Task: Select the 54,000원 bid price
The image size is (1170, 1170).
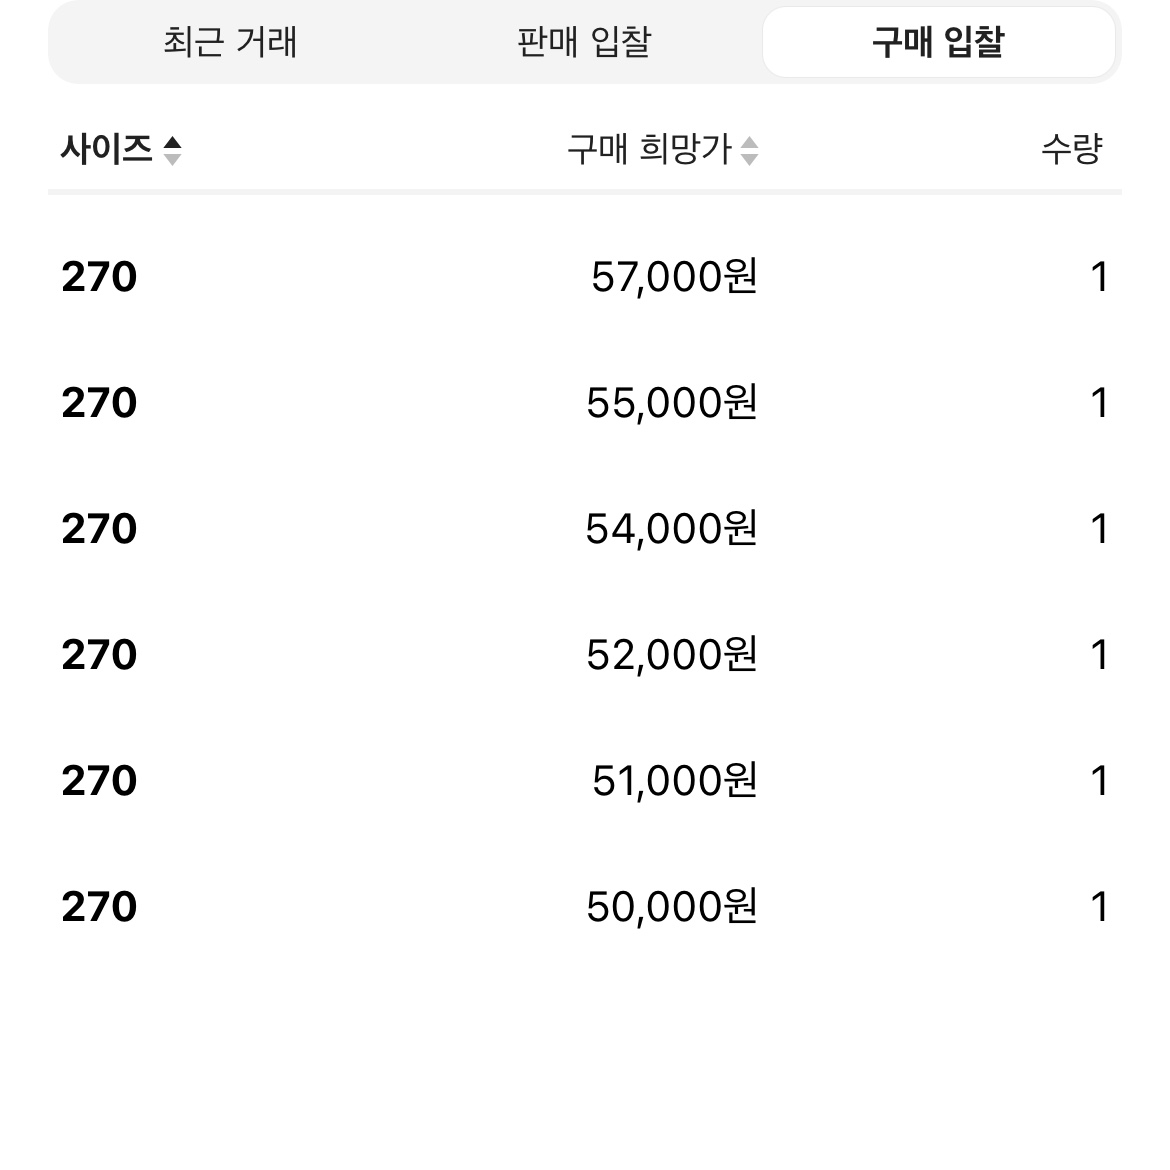Action: pos(672,529)
